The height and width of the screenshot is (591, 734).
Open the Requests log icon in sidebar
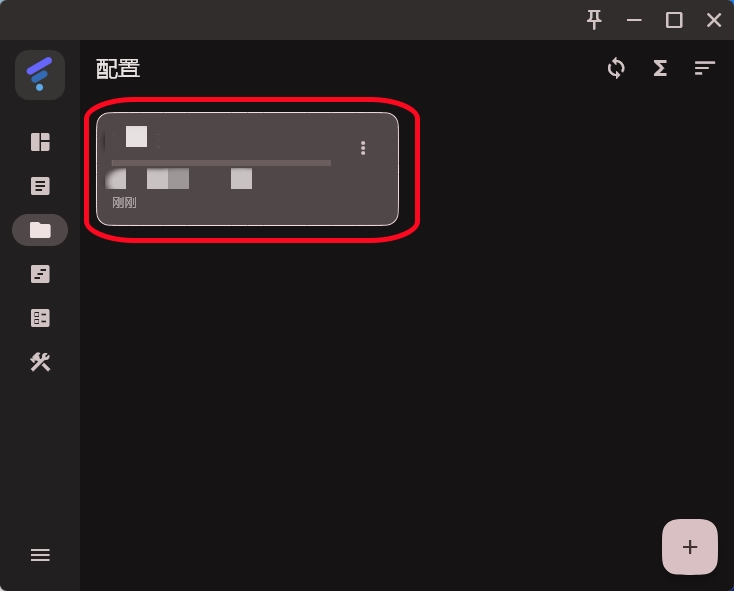40,274
